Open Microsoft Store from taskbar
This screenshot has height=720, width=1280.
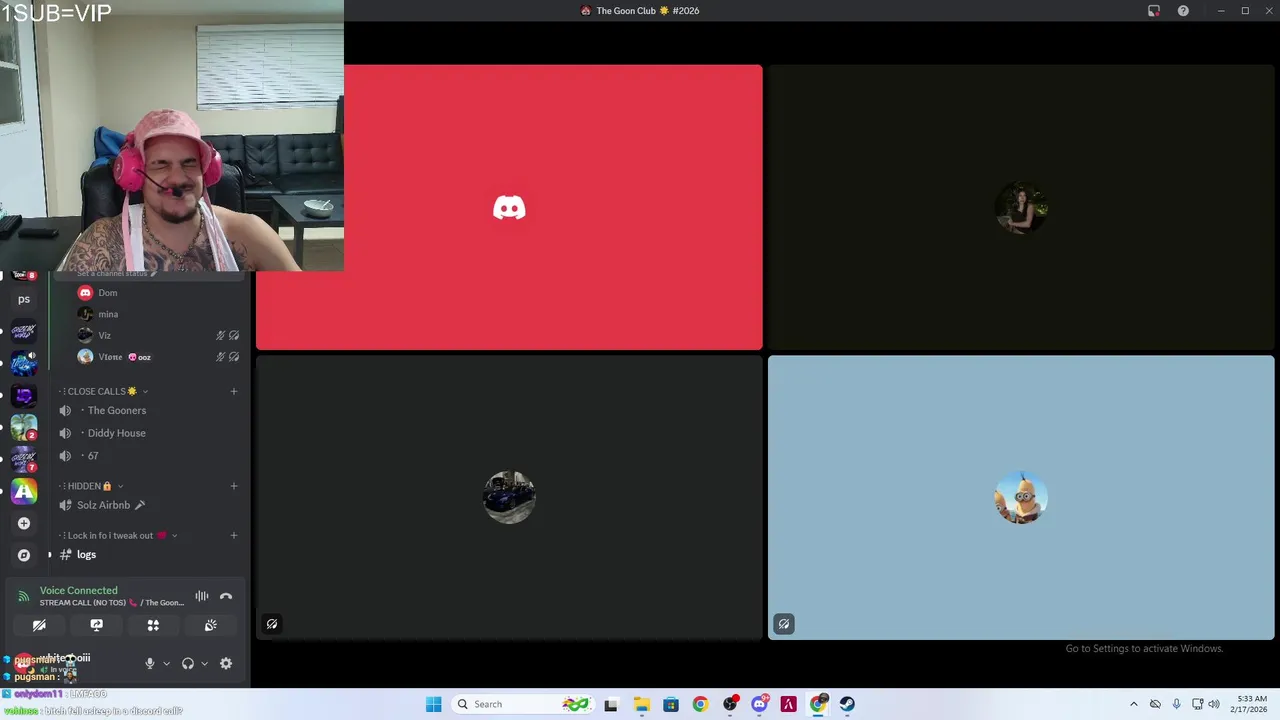pos(670,704)
